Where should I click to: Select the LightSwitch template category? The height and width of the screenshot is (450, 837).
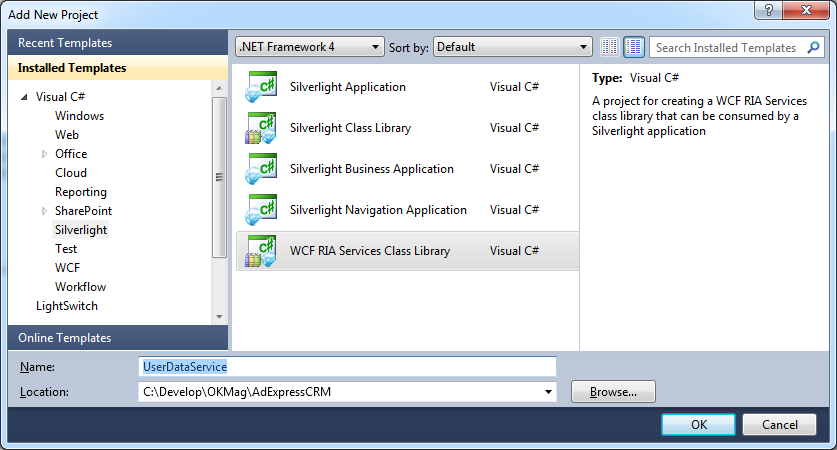[x=67, y=306]
